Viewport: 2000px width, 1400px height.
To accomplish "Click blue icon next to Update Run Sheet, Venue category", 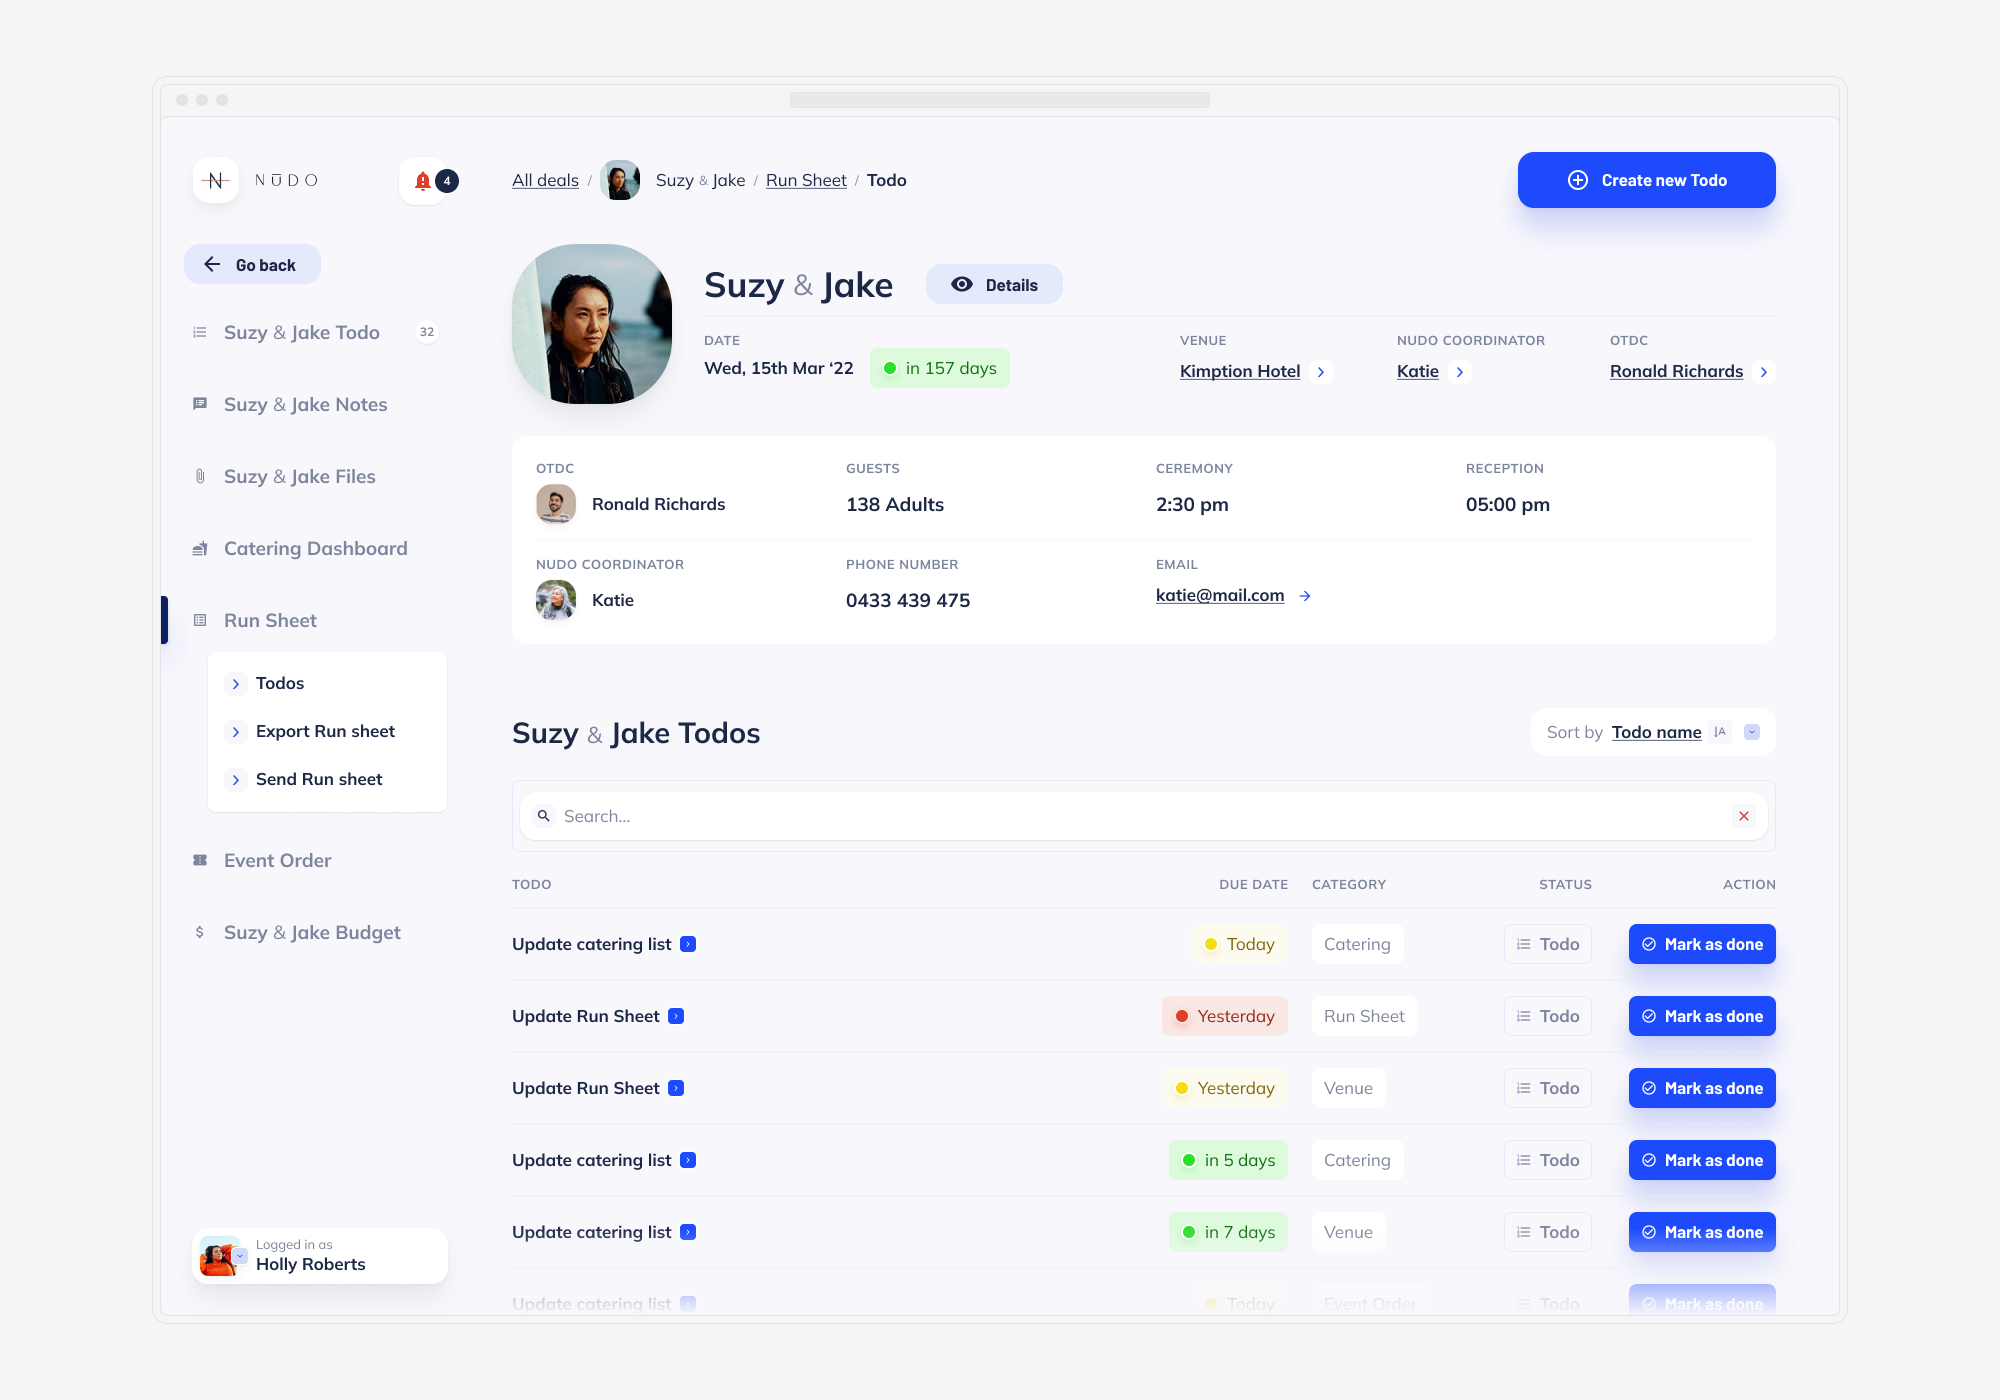I will (x=676, y=1088).
